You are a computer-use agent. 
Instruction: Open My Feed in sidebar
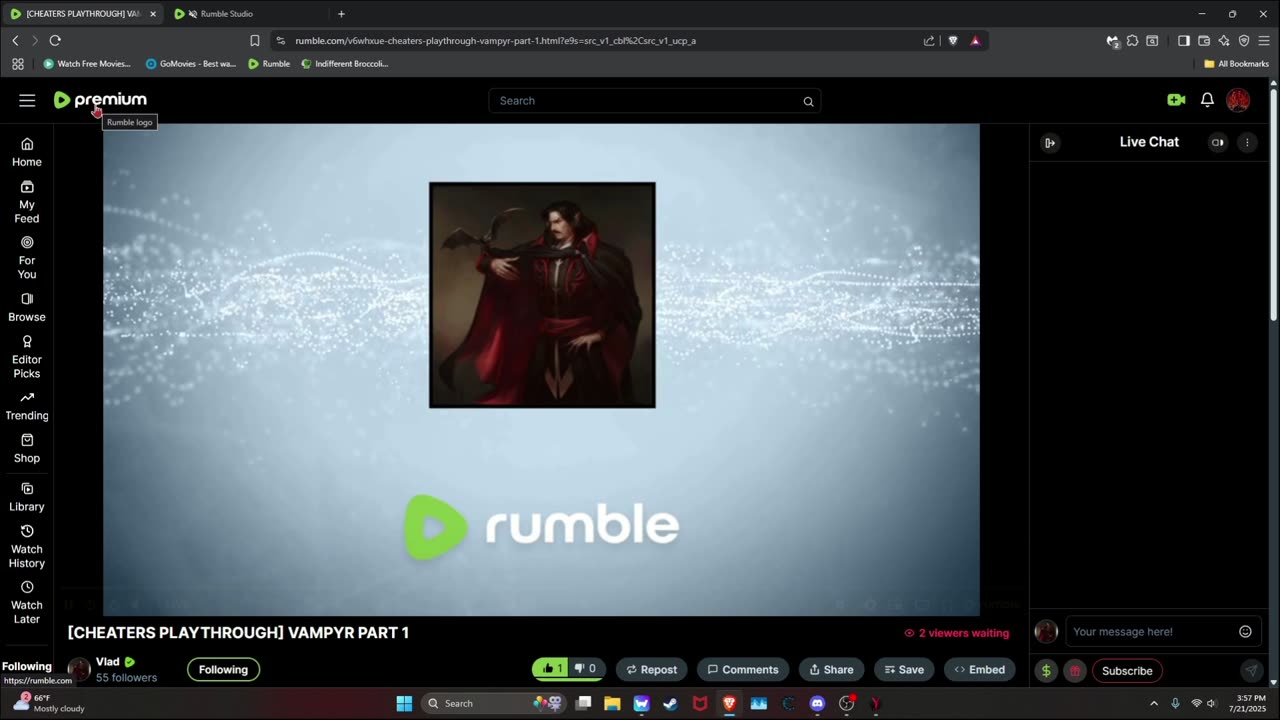pyautogui.click(x=27, y=202)
